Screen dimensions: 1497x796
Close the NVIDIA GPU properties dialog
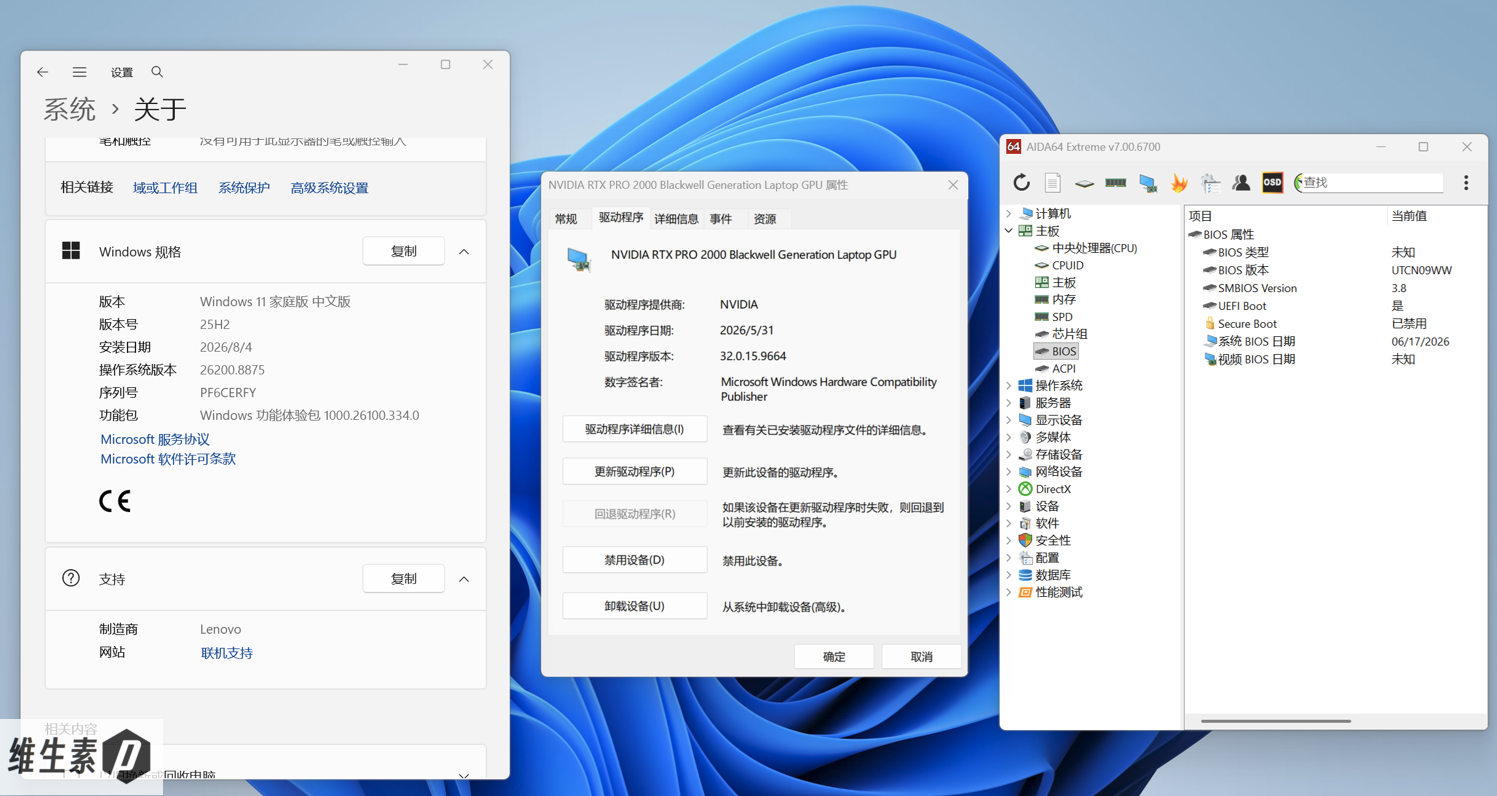953,185
